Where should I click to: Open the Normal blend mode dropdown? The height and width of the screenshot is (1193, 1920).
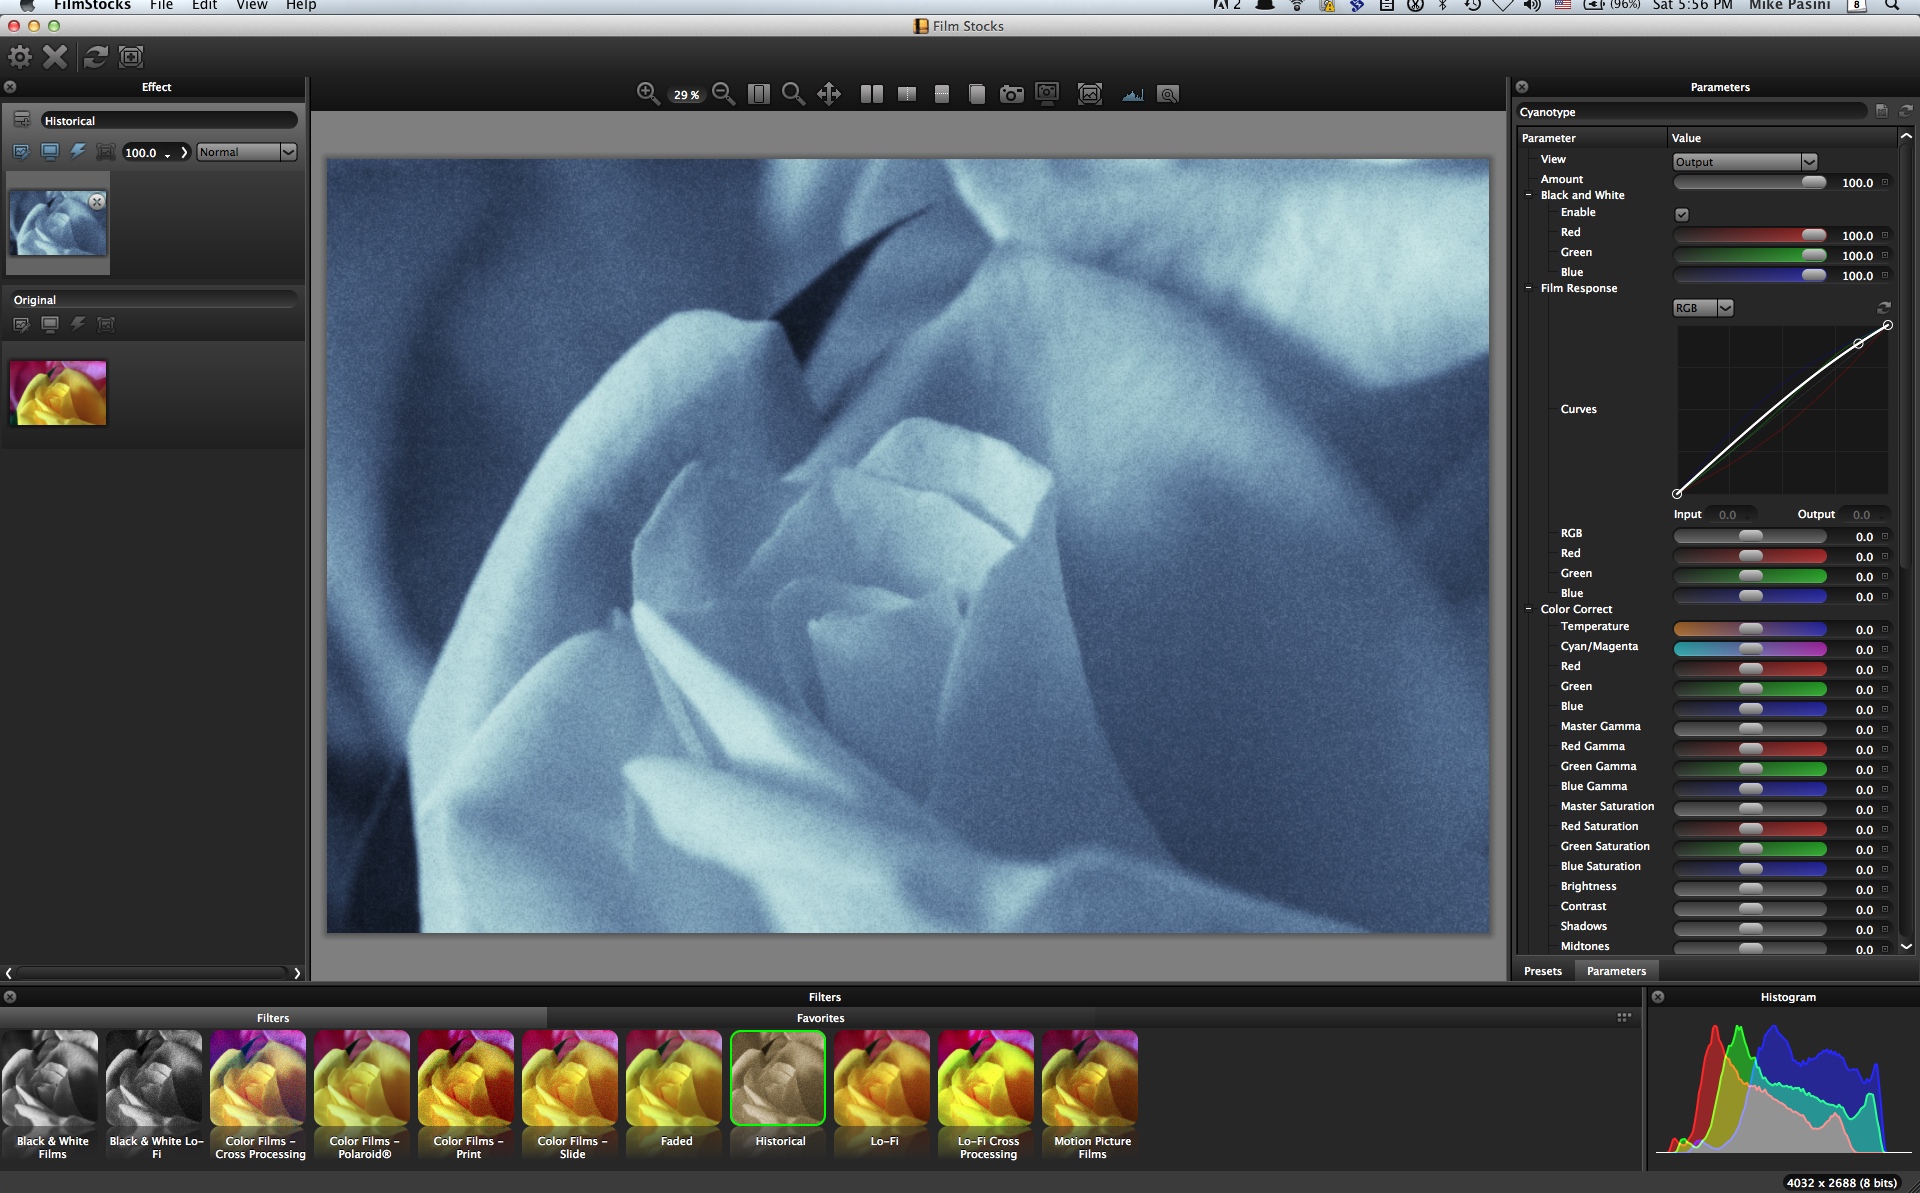(246, 152)
